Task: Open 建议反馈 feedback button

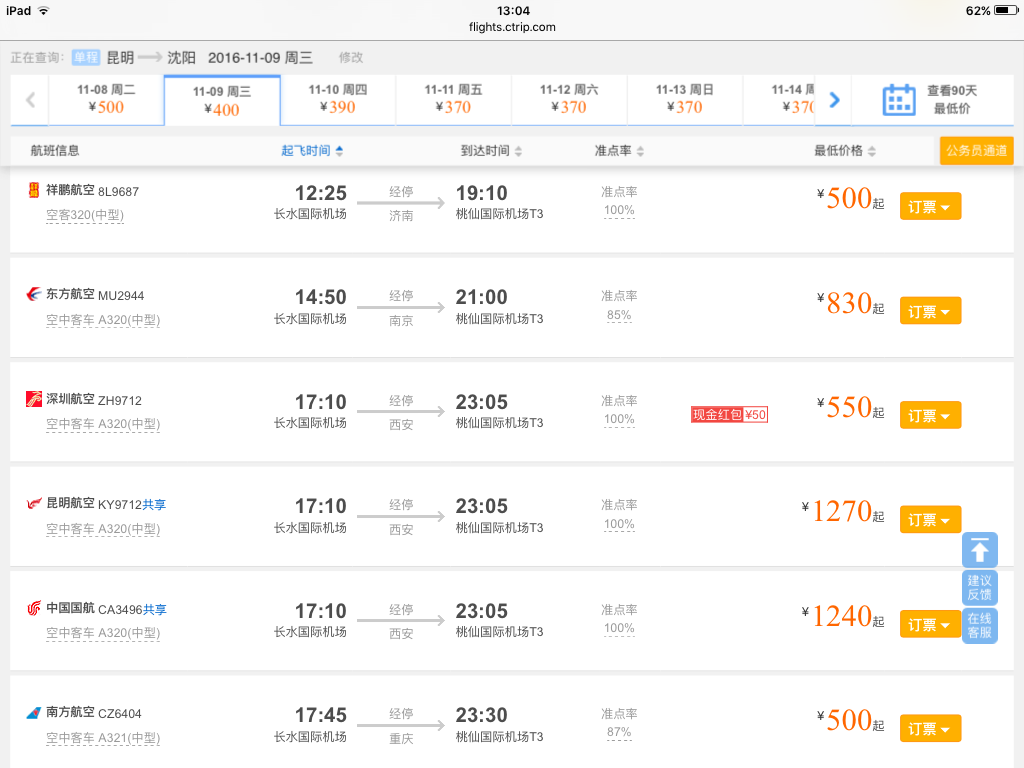Action: click(x=980, y=587)
